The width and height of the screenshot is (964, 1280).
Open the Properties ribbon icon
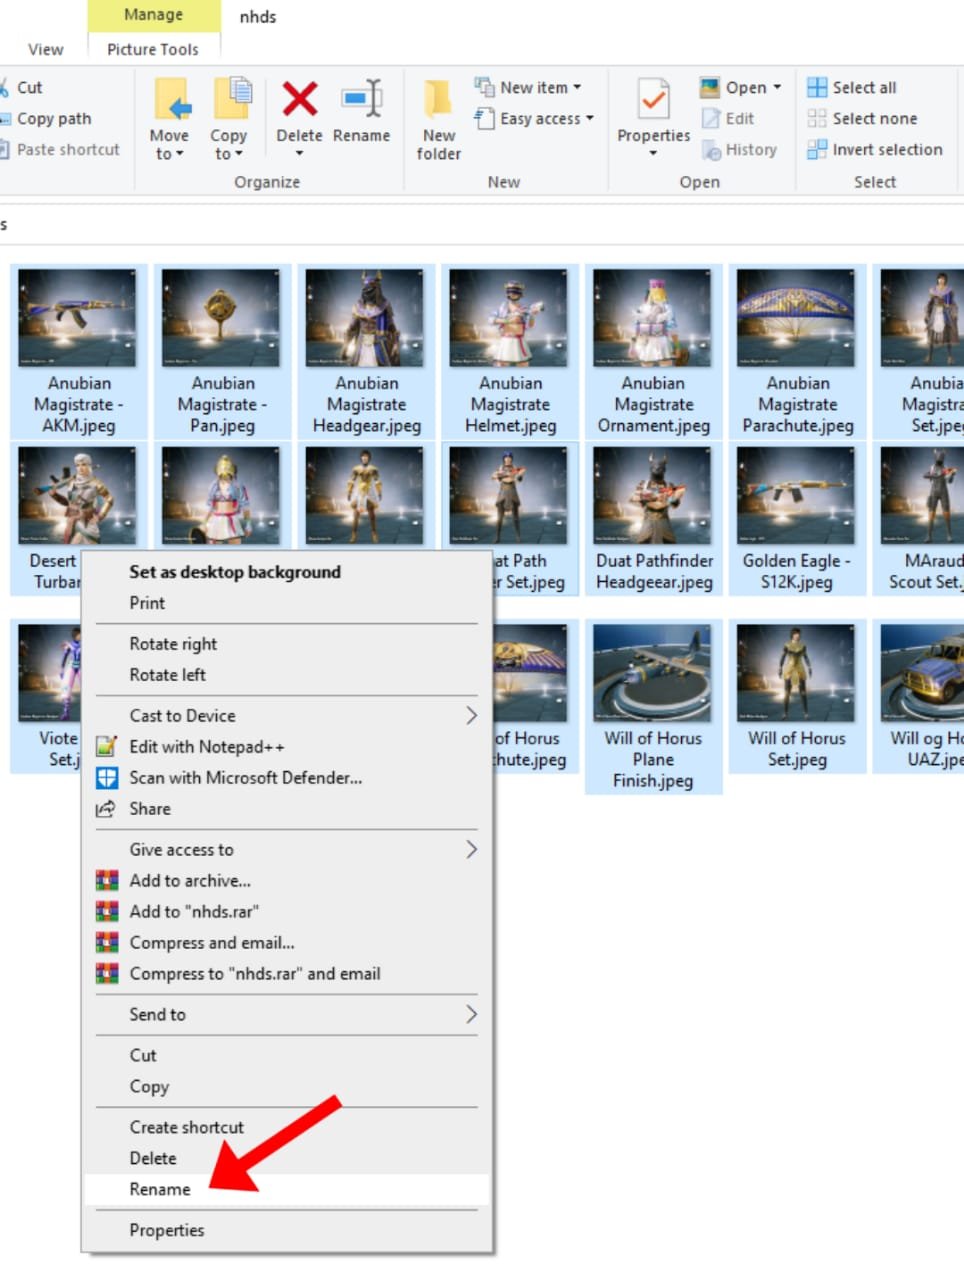pyautogui.click(x=654, y=101)
